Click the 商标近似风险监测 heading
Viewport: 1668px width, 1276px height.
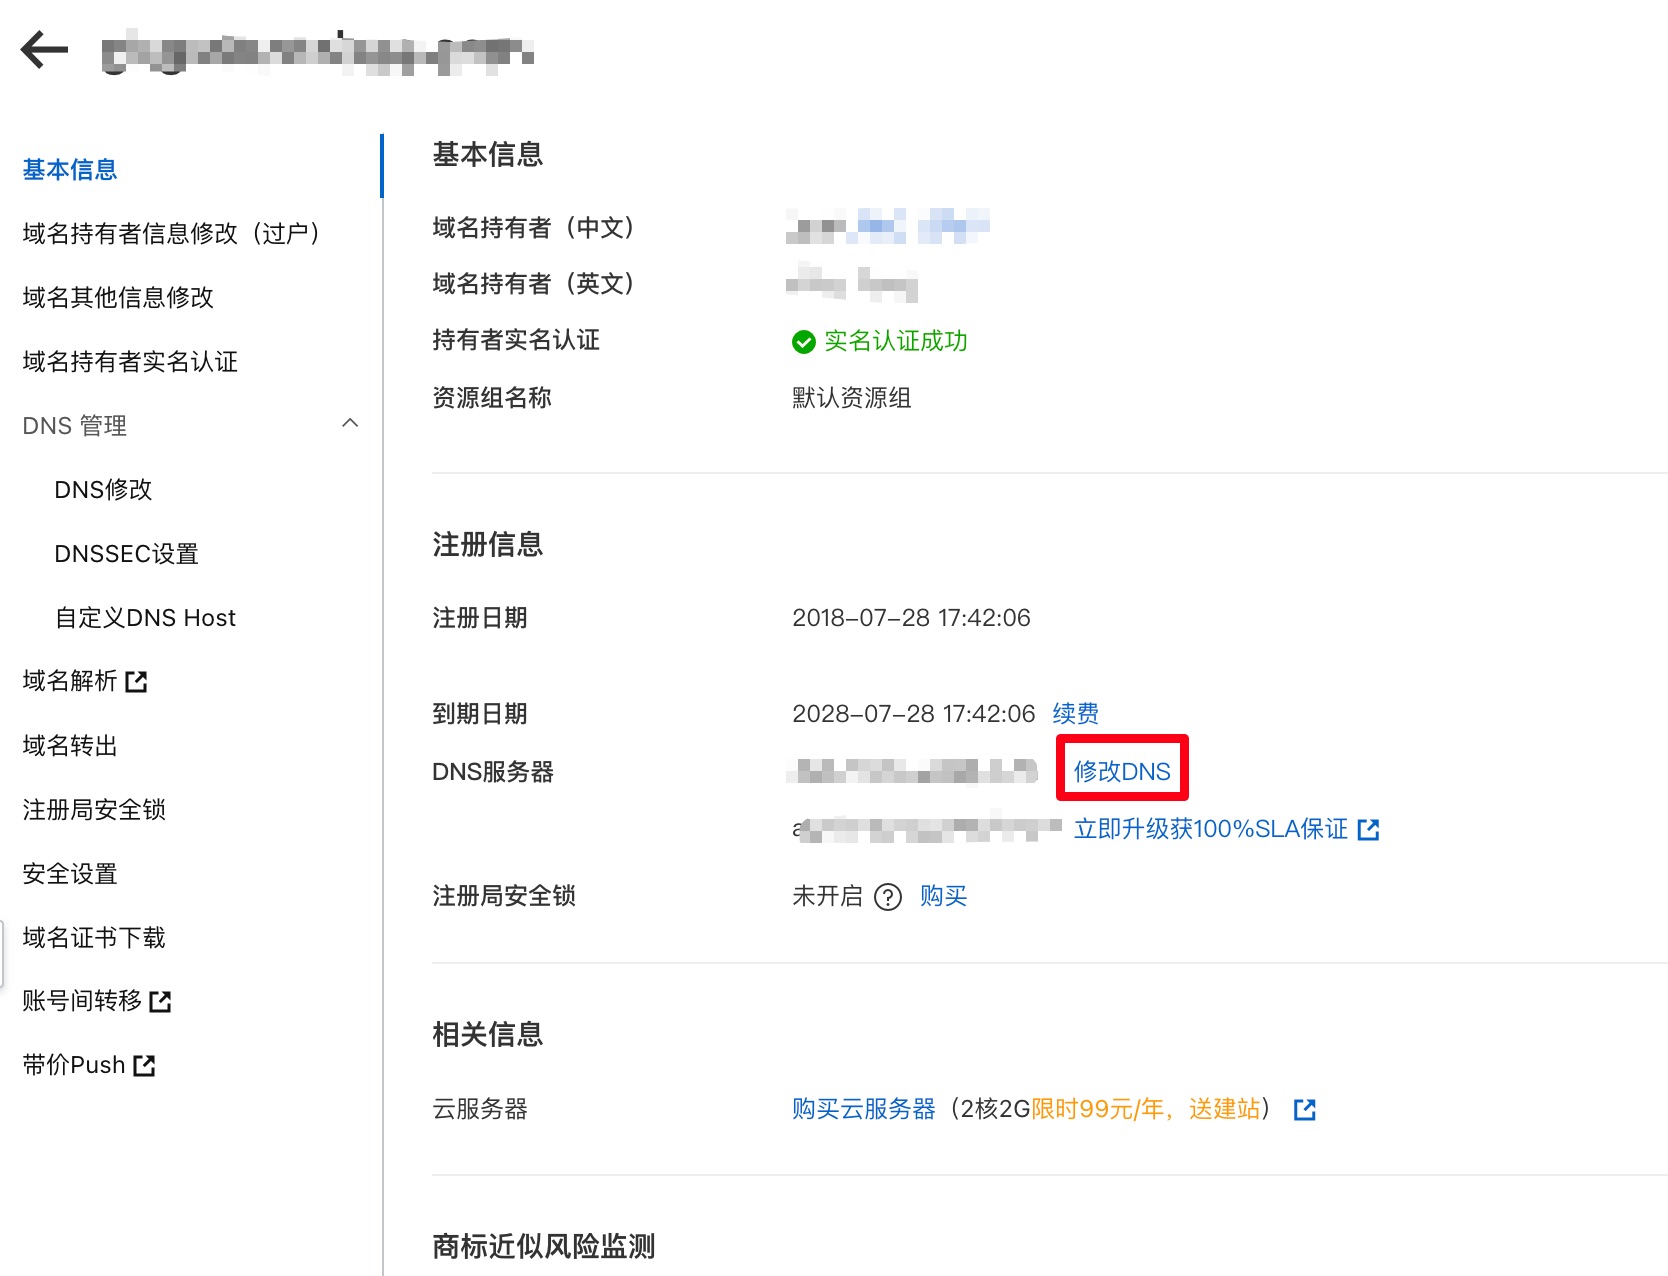click(x=544, y=1247)
